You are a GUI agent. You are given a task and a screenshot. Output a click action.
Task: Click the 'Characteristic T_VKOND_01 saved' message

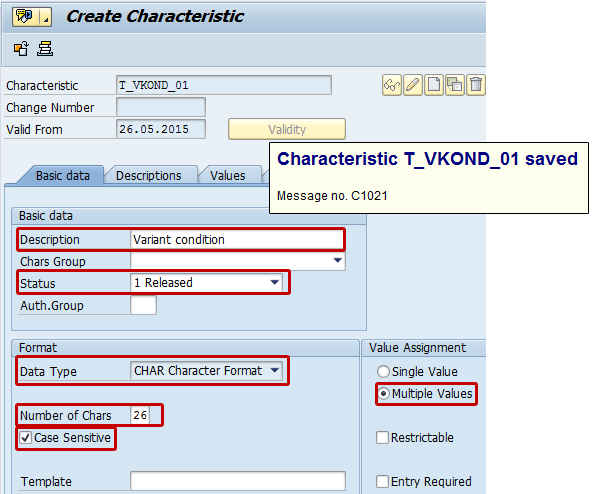427,159
